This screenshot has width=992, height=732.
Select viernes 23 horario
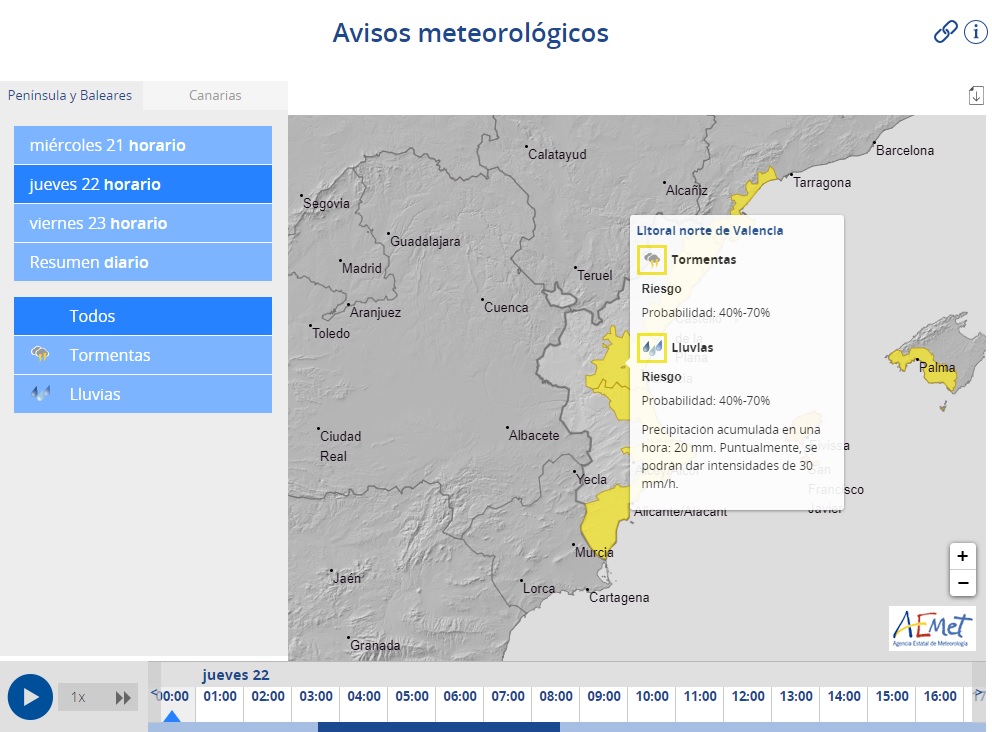pos(143,223)
